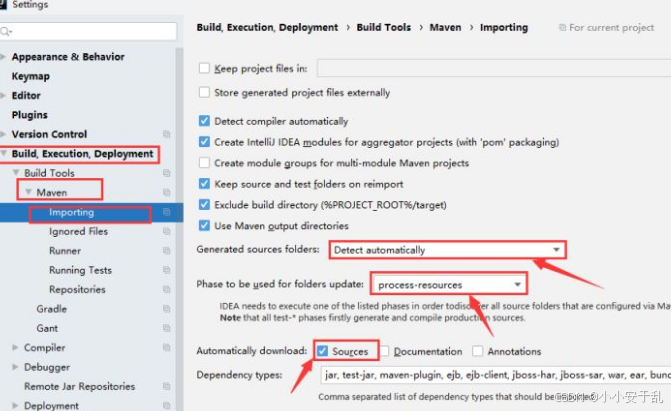Select Running Tests under Maven
The height and width of the screenshot is (411, 671).
click(x=80, y=270)
